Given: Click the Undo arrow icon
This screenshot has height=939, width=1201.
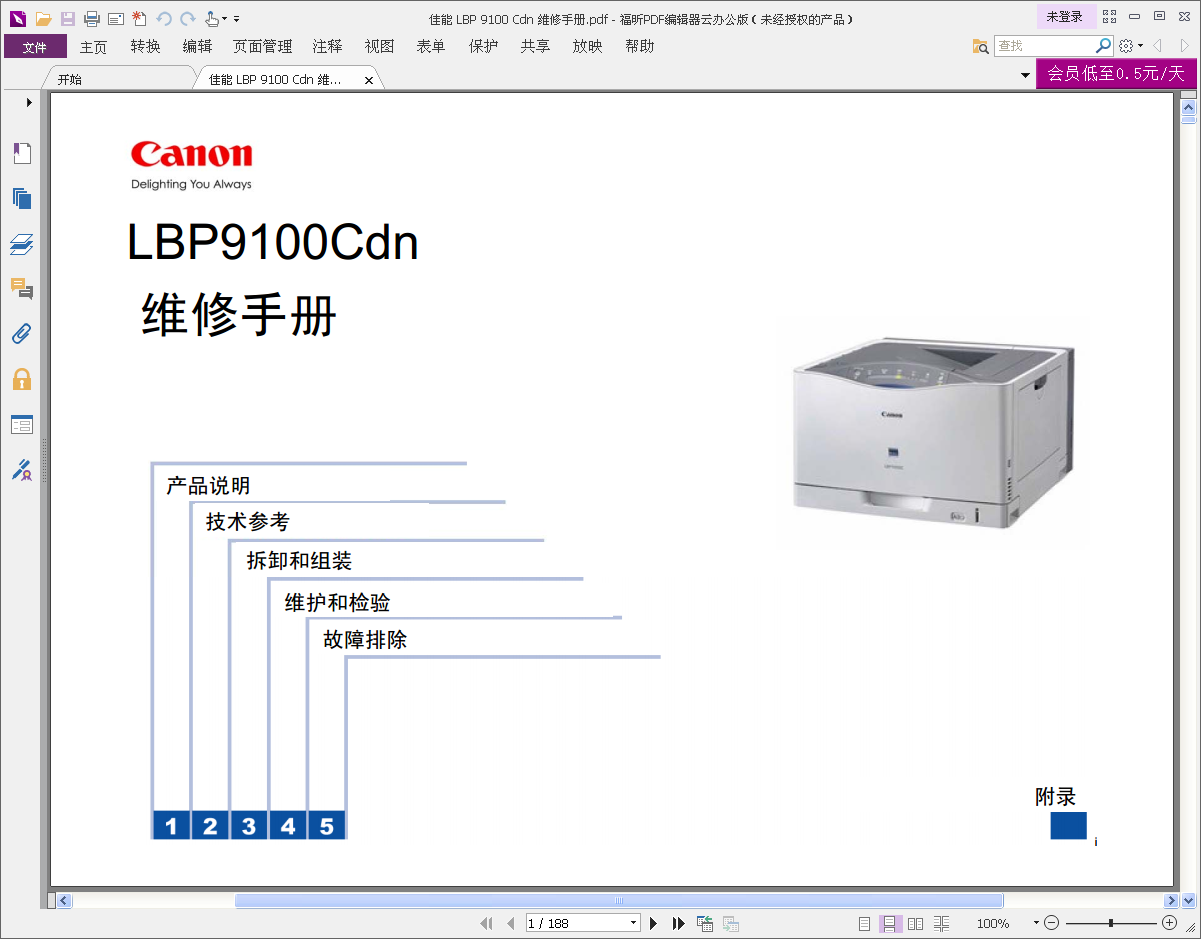Looking at the screenshot, I should pyautogui.click(x=164, y=18).
